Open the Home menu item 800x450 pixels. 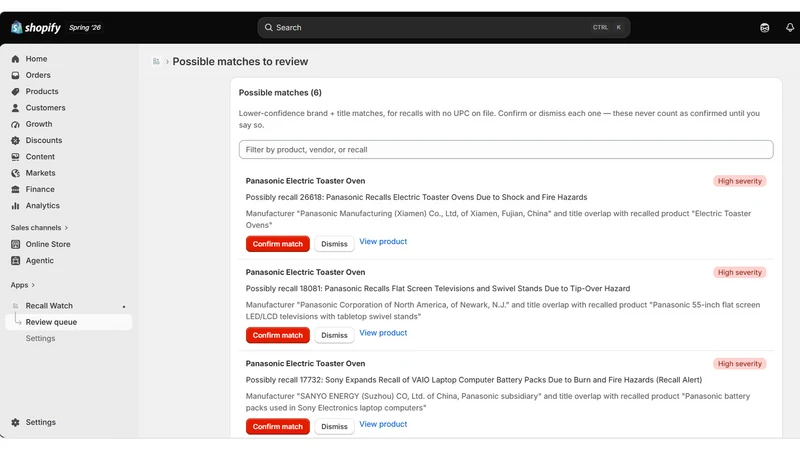click(x=36, y=59)
